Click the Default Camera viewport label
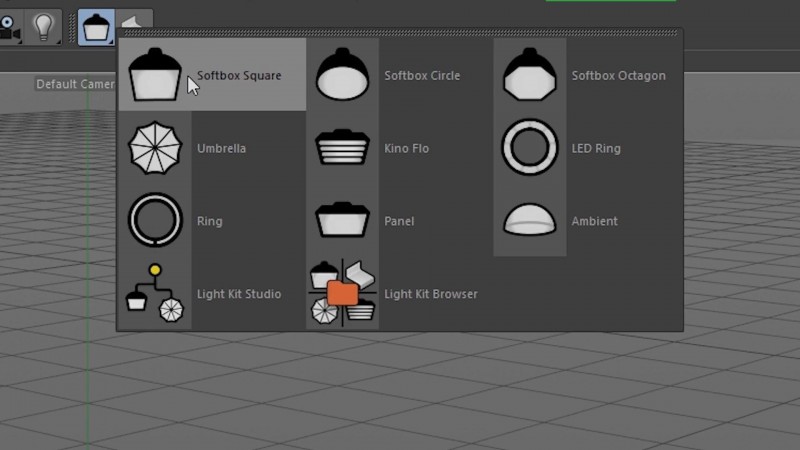 (75, 84)
